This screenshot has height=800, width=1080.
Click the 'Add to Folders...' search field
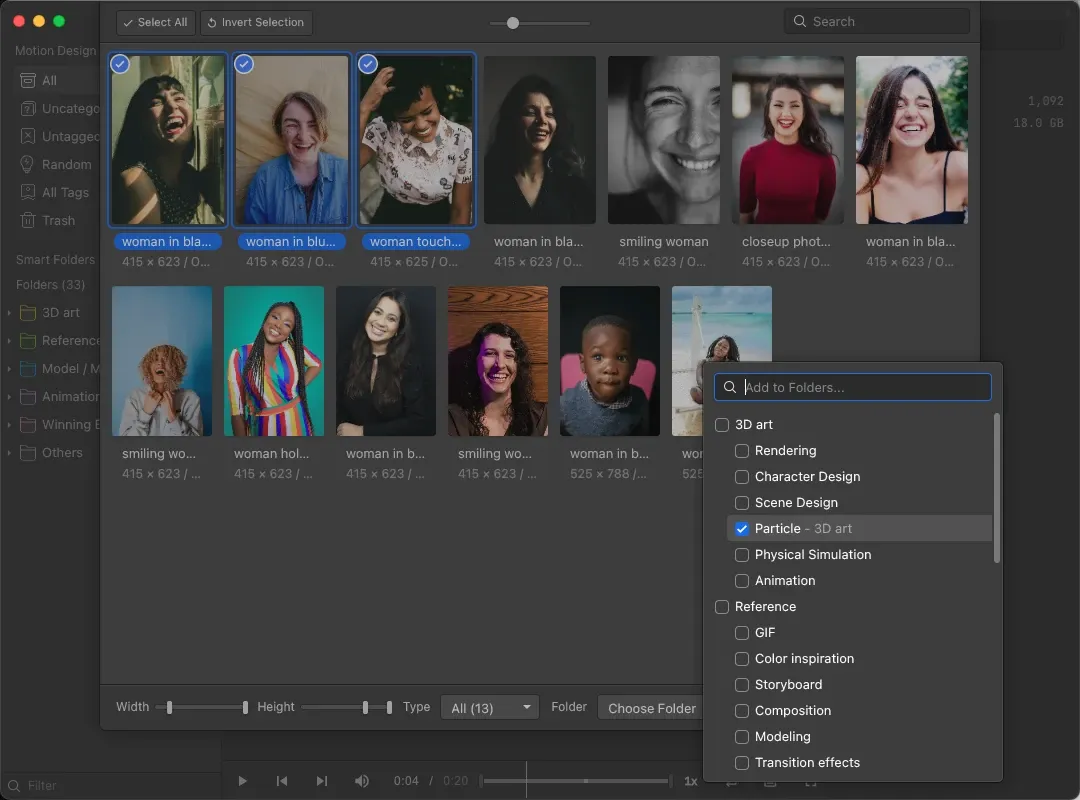pyautogui.click(x=853, y=387)
